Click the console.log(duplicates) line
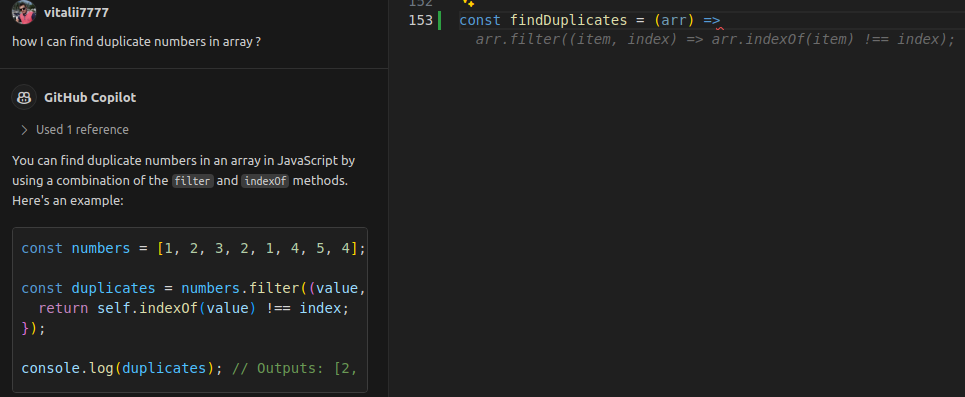965x397 pixels. pyautogui.click(x=122, y=368)
